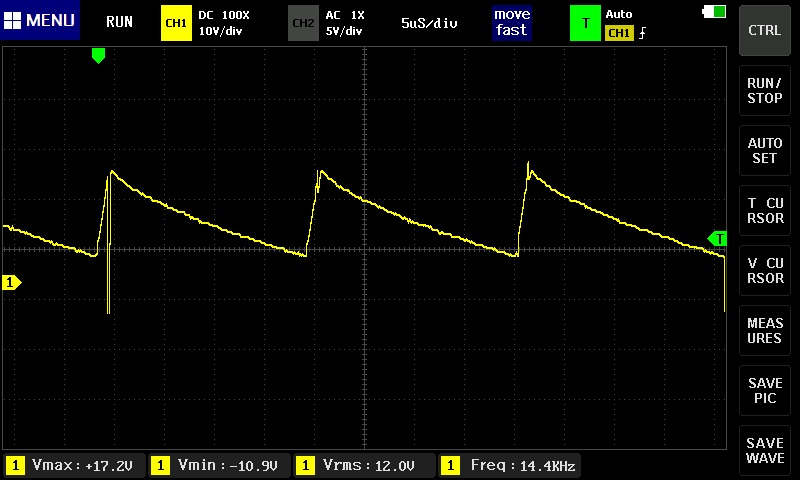The width and height of the screenshot is (800, 480).
Task: Enable the V CURSOR option
Action: (765, 270)
